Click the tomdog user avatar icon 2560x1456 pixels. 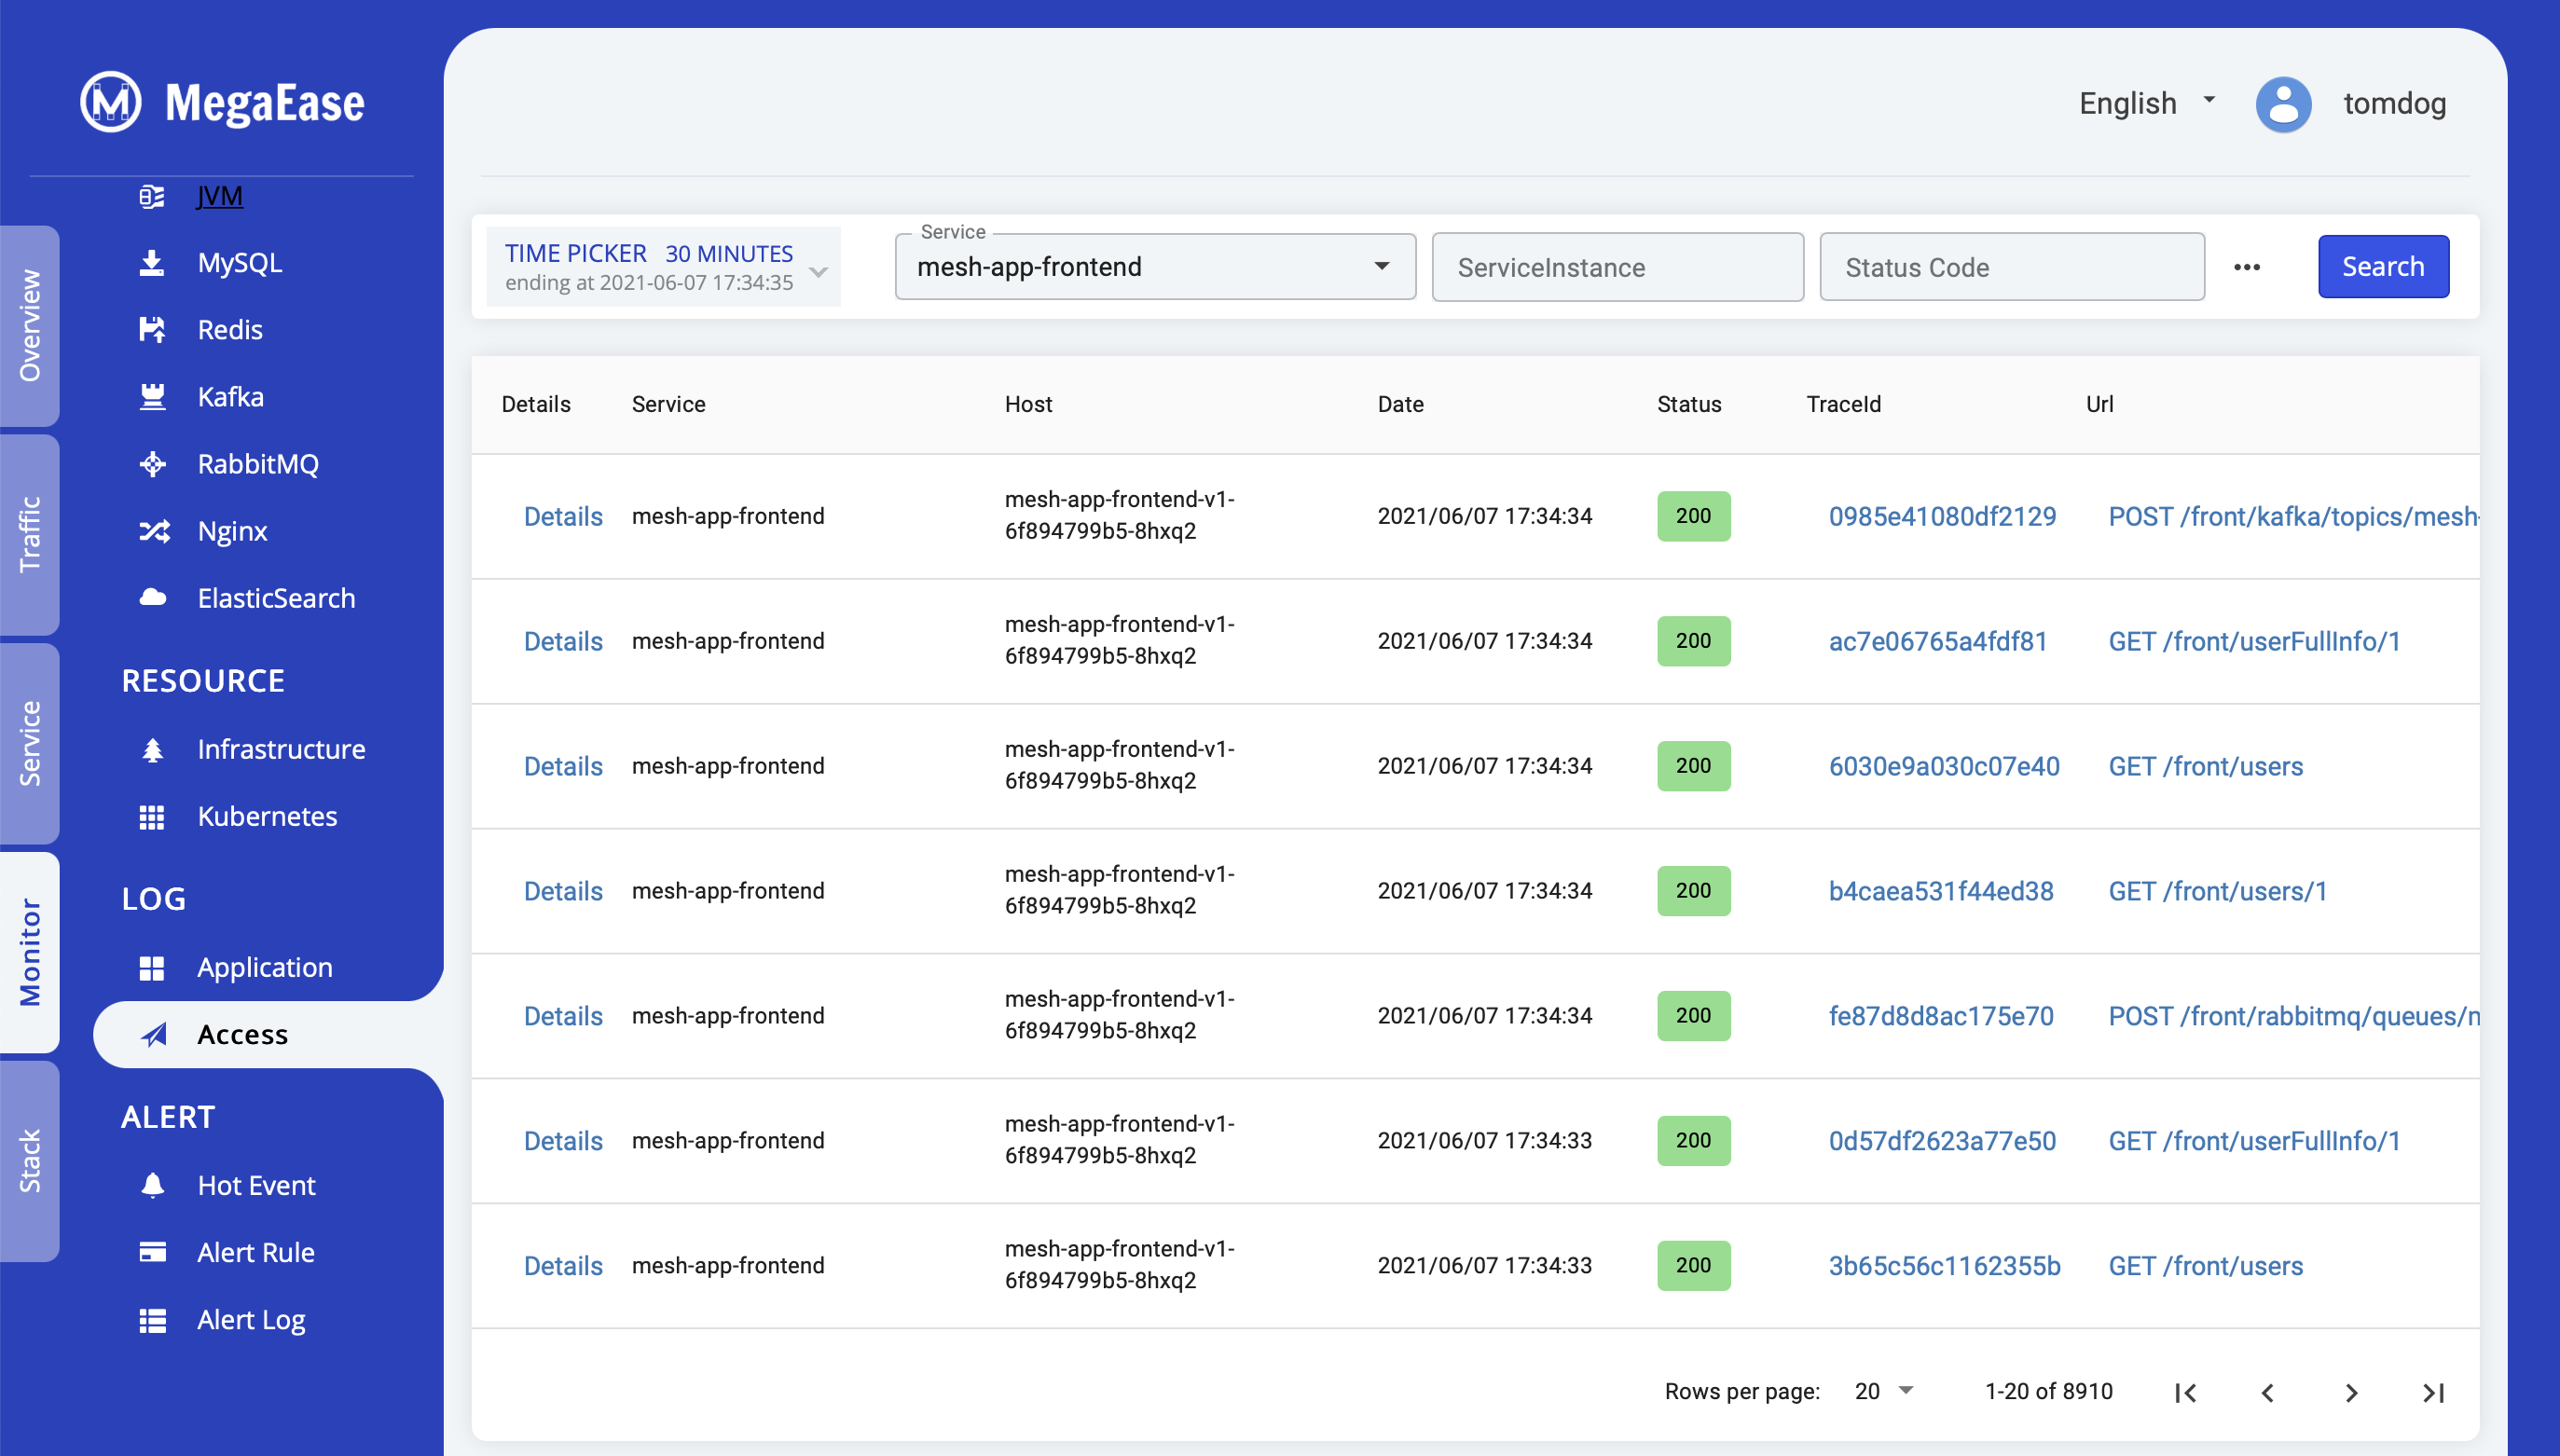(2284, 104)
